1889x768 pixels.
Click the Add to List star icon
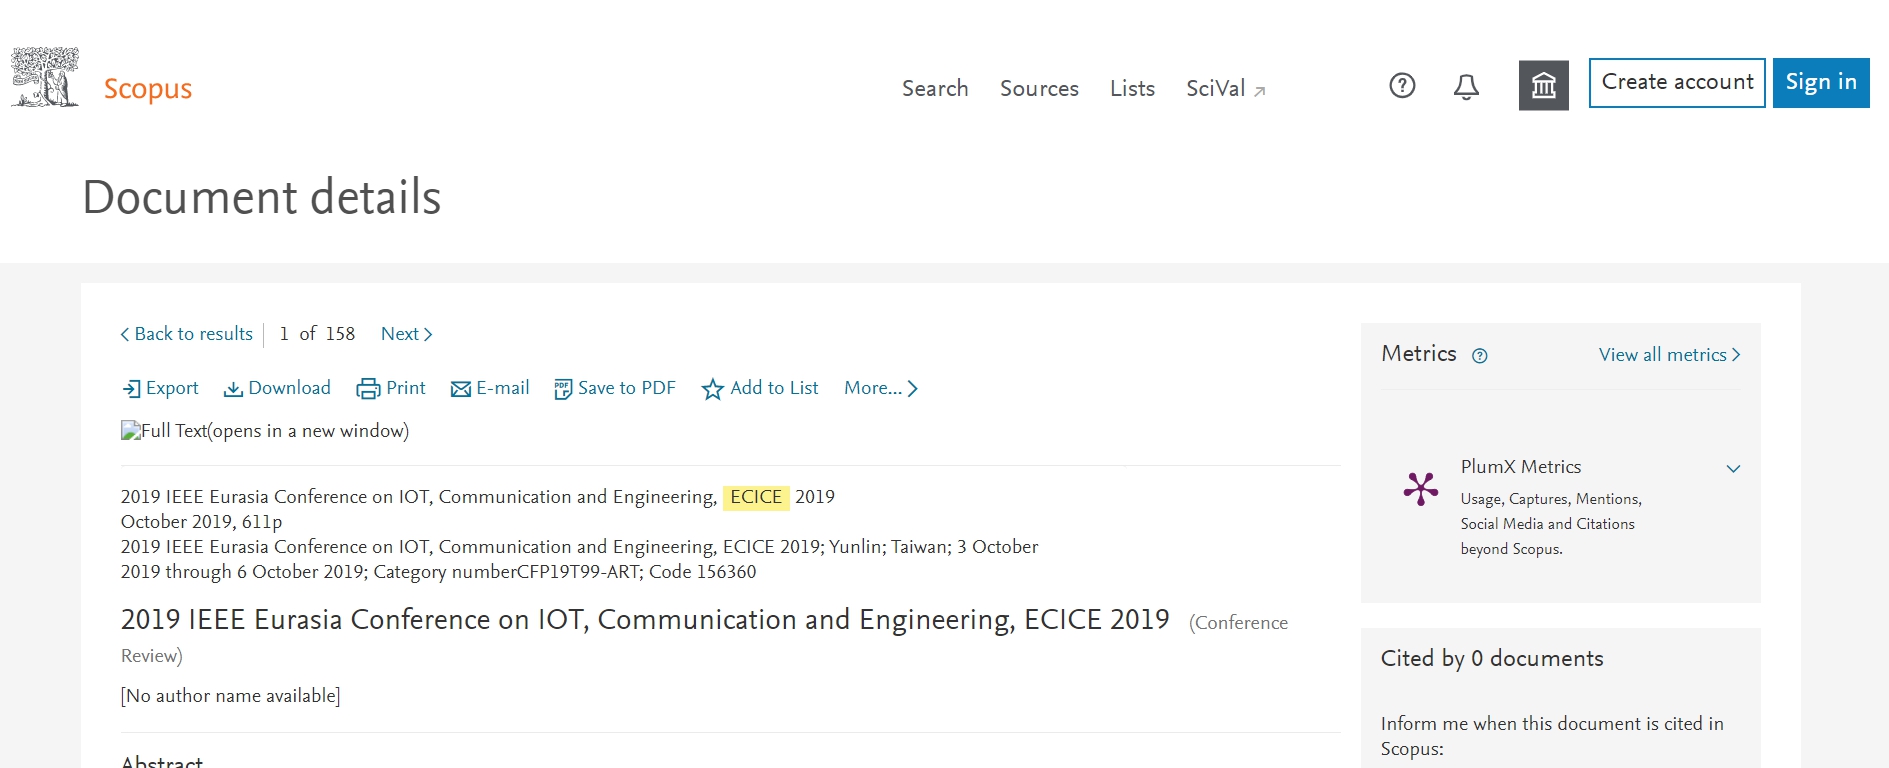[x=712, y=389]
